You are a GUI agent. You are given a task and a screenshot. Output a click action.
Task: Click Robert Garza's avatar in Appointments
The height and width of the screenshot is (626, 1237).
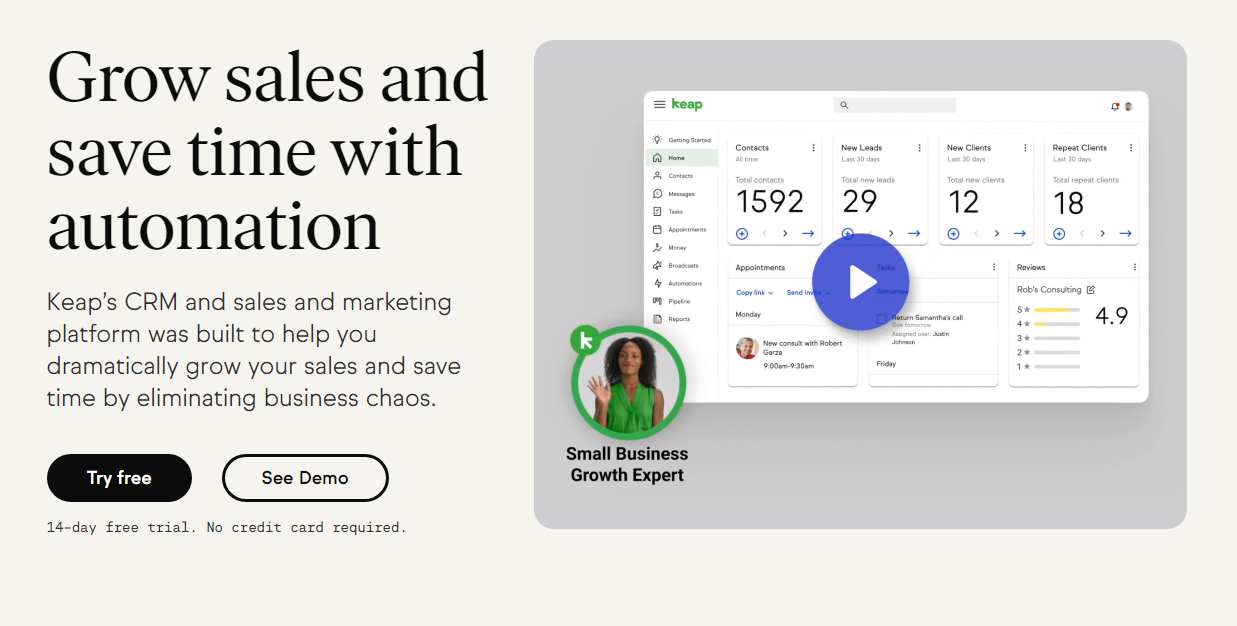click(x=747, y=348)
